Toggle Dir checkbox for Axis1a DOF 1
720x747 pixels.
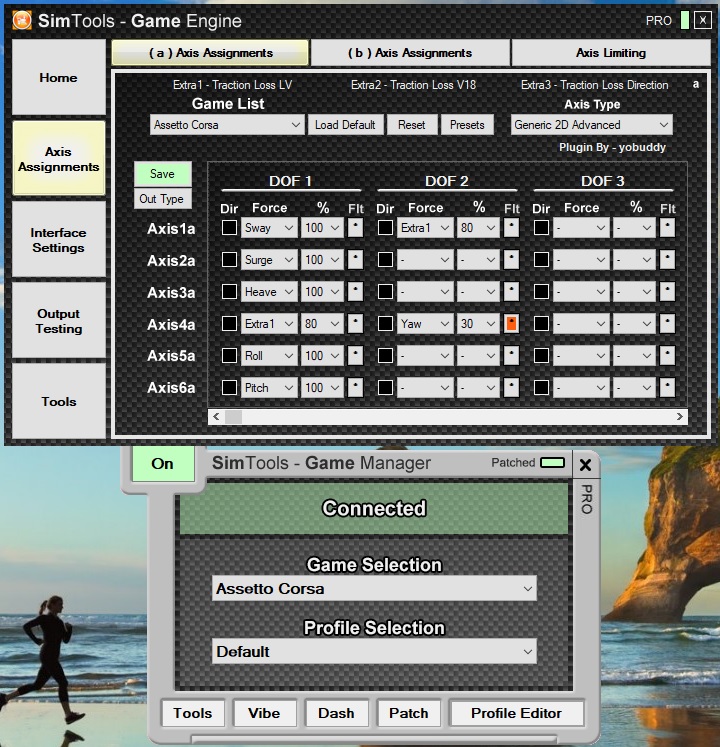pyautogui.click(x=229, y=228)
